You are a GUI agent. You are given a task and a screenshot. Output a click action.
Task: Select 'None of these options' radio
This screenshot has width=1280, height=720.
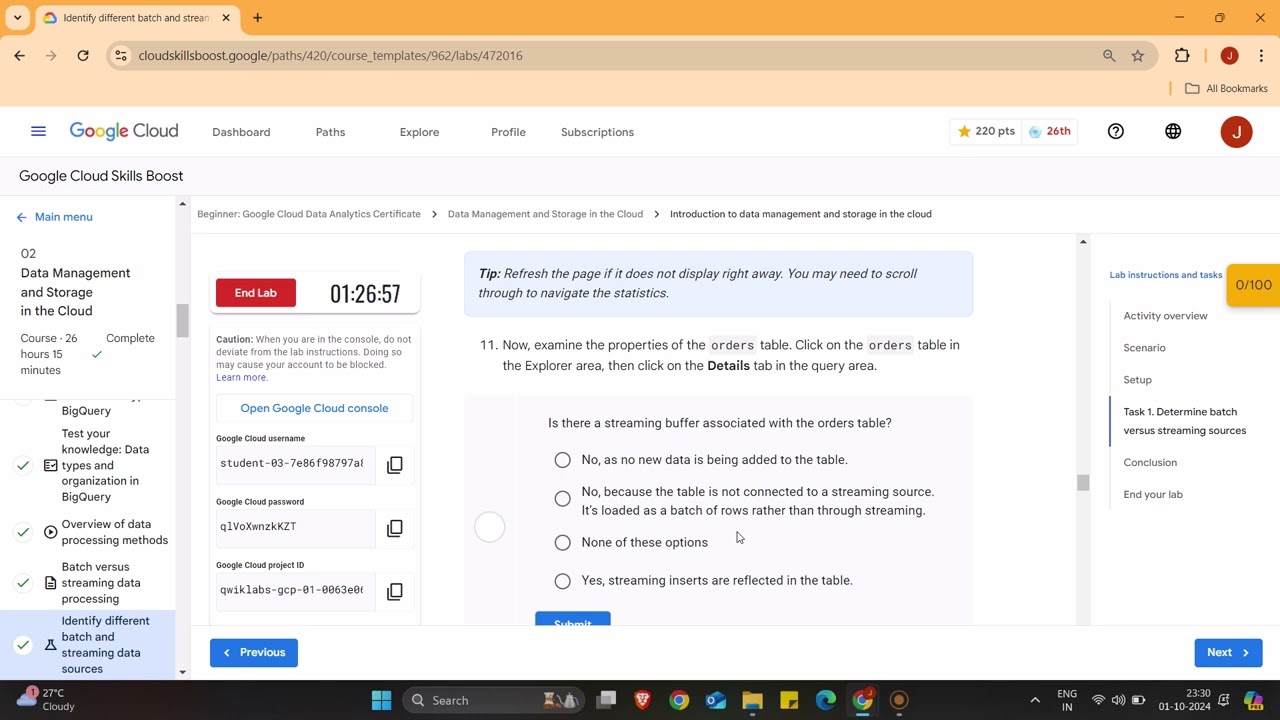[562, 542]
